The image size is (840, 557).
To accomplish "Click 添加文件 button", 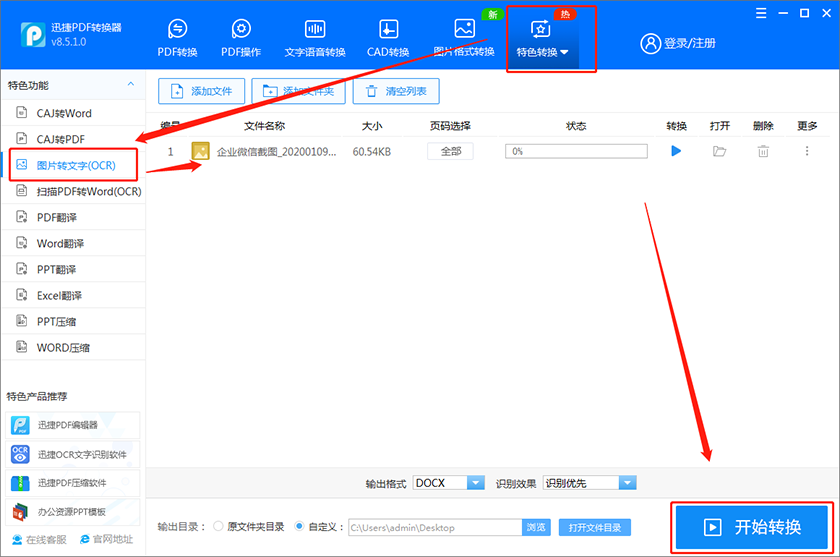I will pos(201,91).
